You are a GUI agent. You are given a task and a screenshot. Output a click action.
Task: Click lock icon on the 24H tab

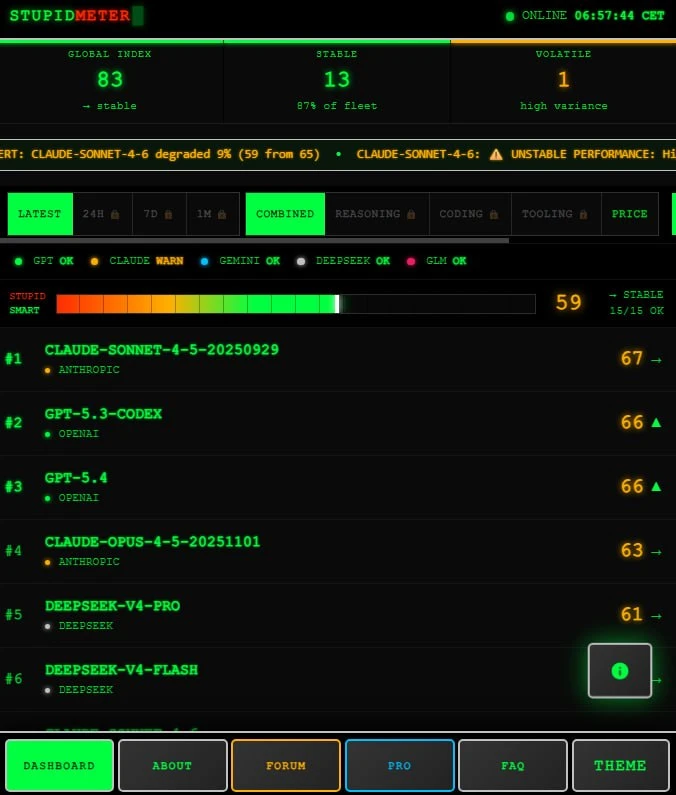115,214
